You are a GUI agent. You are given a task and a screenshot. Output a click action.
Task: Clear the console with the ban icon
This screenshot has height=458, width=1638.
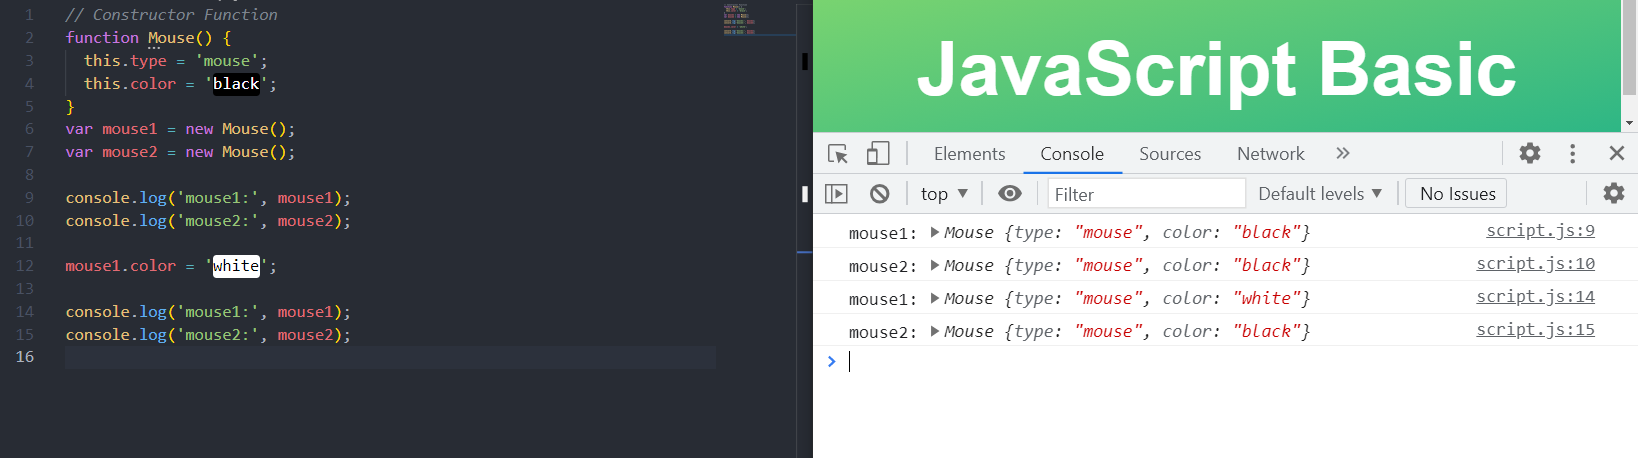880,194
